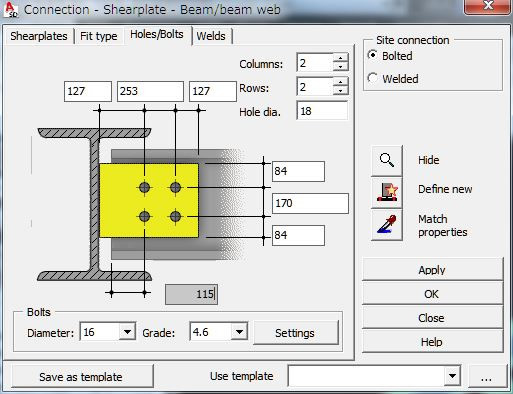513x394 pixels.
Task: Open the bolt Grade dropdown
Action: 239,332
